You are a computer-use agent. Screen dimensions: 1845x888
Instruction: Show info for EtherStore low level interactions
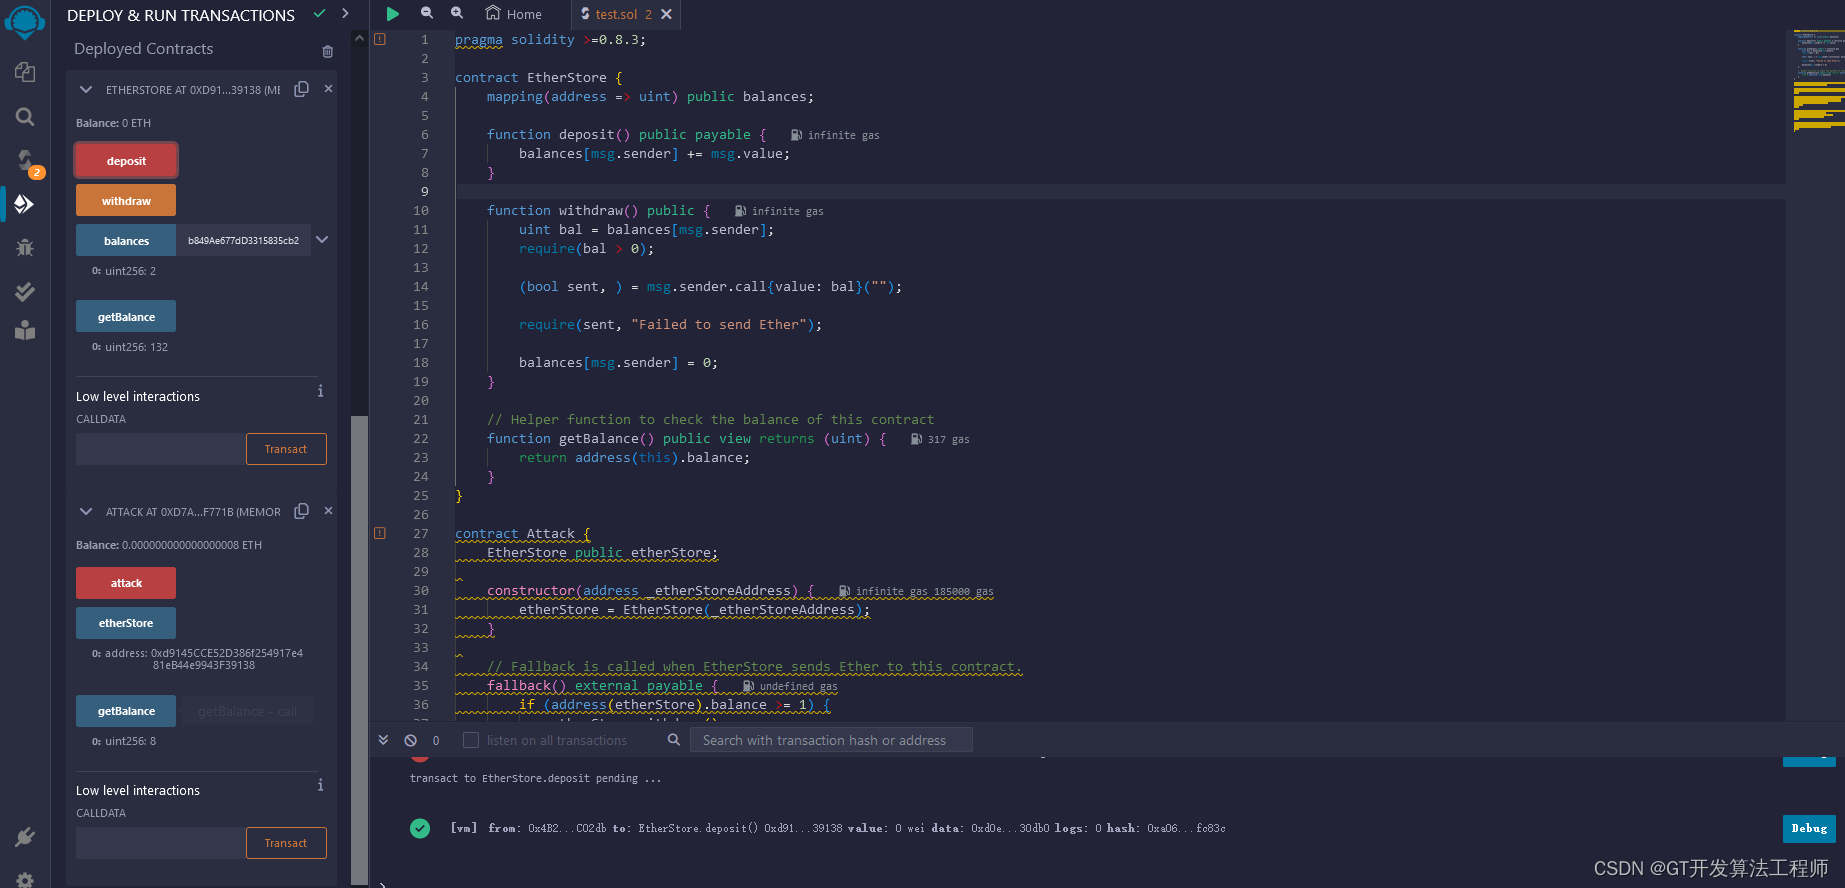pyautogui.click(x=320, y=391)
